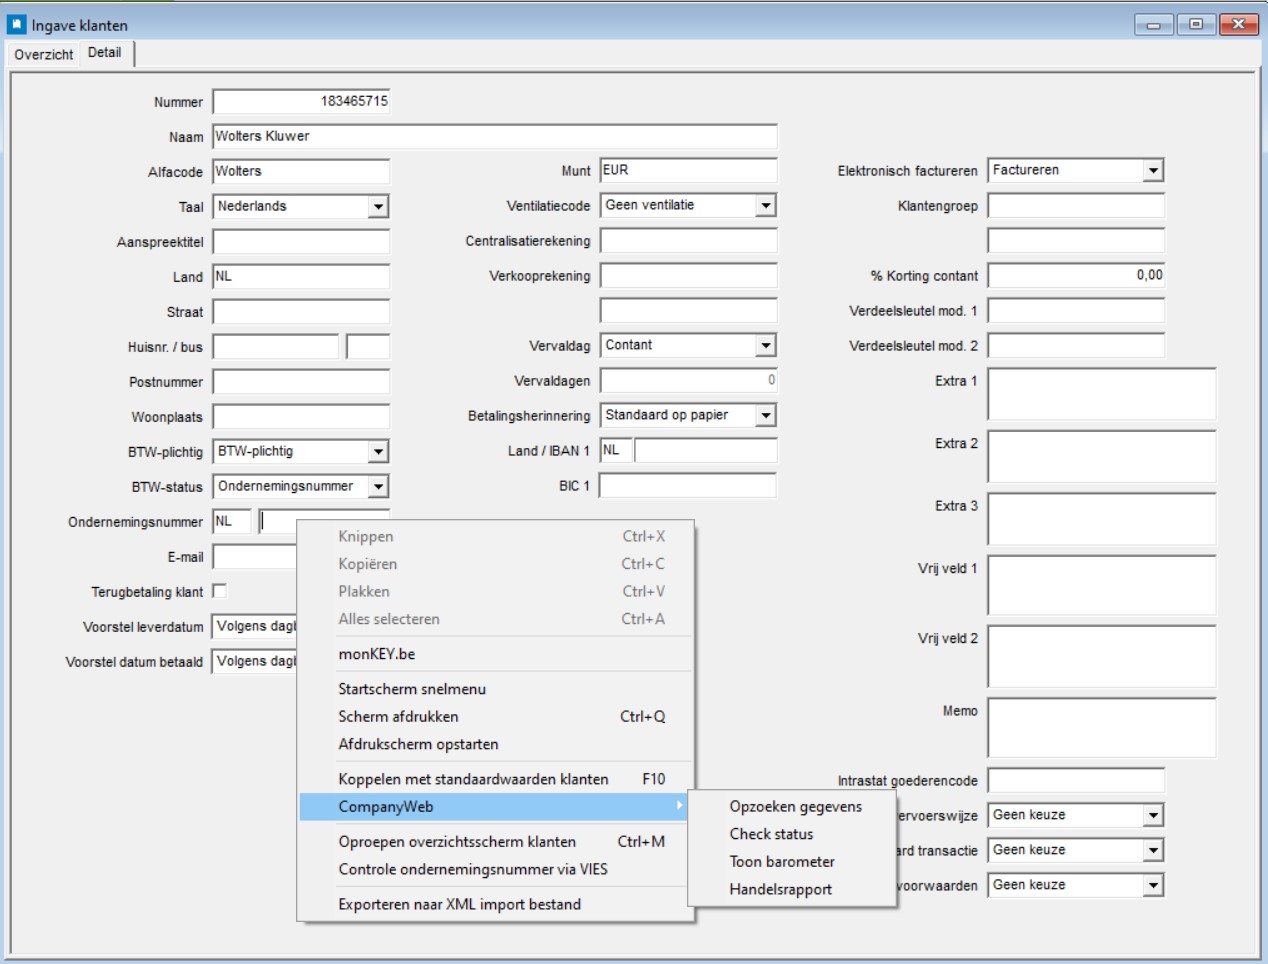Open the Taal dropdown
This screenshot has width=1268, height=964.
(x=377, y=207)
